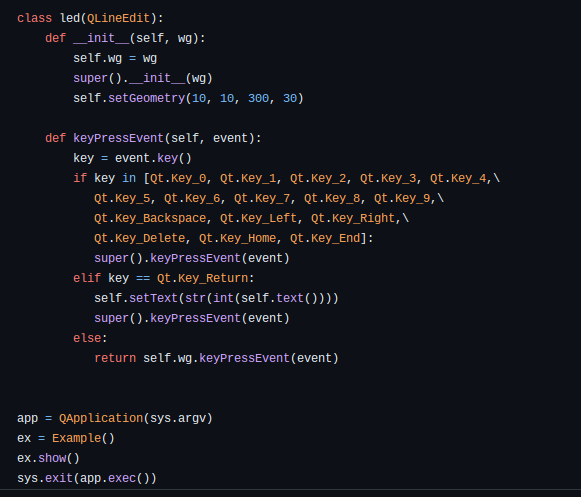Image resolution: width=581 pixels, height=497 pixels.
Task: Click the 'key = event.key()' line
Action: (132, 158)
